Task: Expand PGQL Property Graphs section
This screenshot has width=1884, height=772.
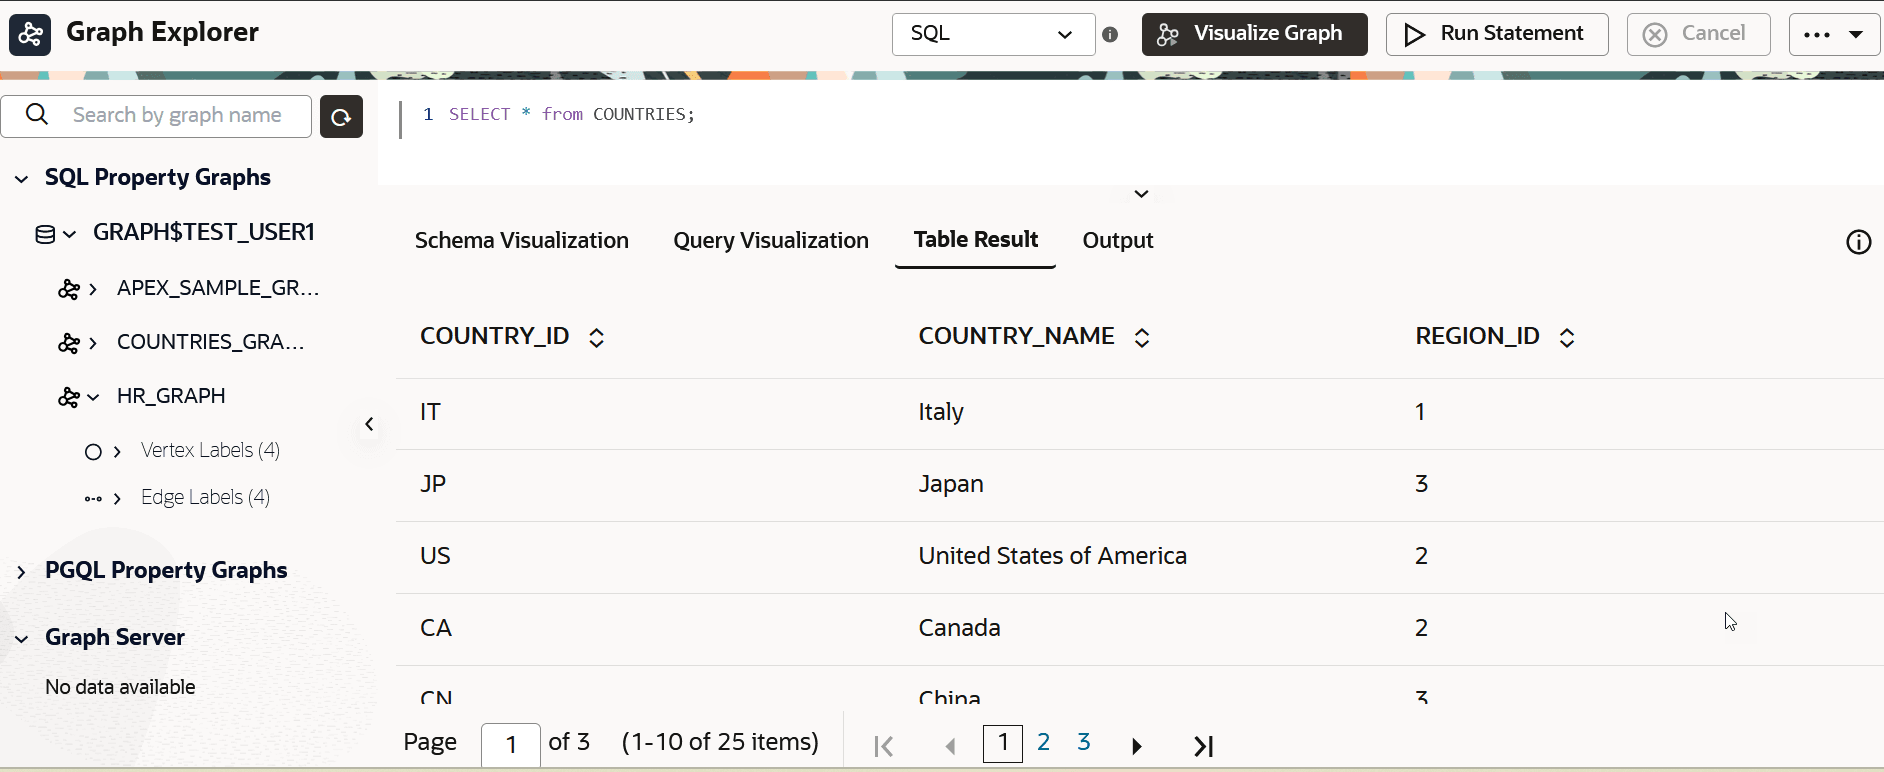Action: pos(21,571)
